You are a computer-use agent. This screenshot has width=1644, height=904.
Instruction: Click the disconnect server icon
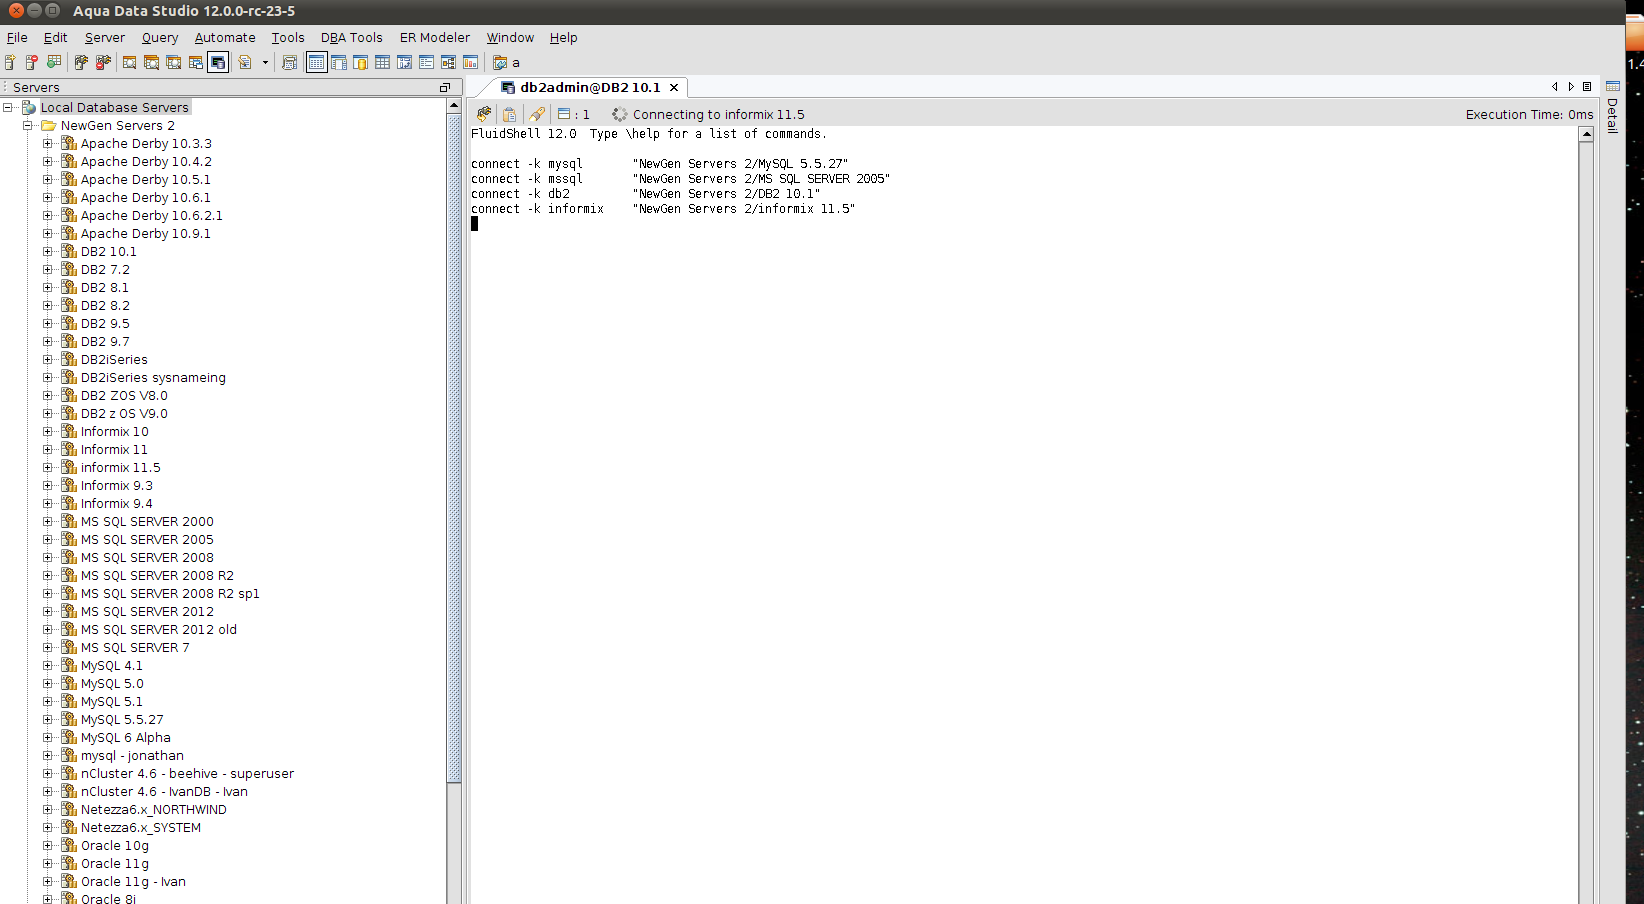click(103, 62)
